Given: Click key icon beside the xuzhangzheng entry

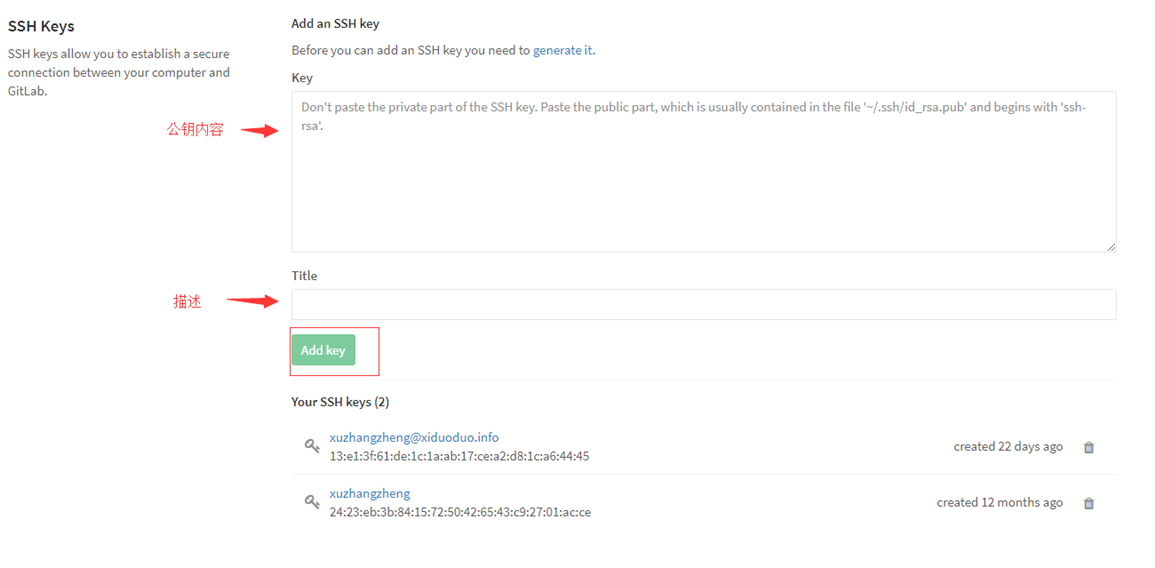Looking at the screenshot, I should pyautogui.click(x=312, y=502).
